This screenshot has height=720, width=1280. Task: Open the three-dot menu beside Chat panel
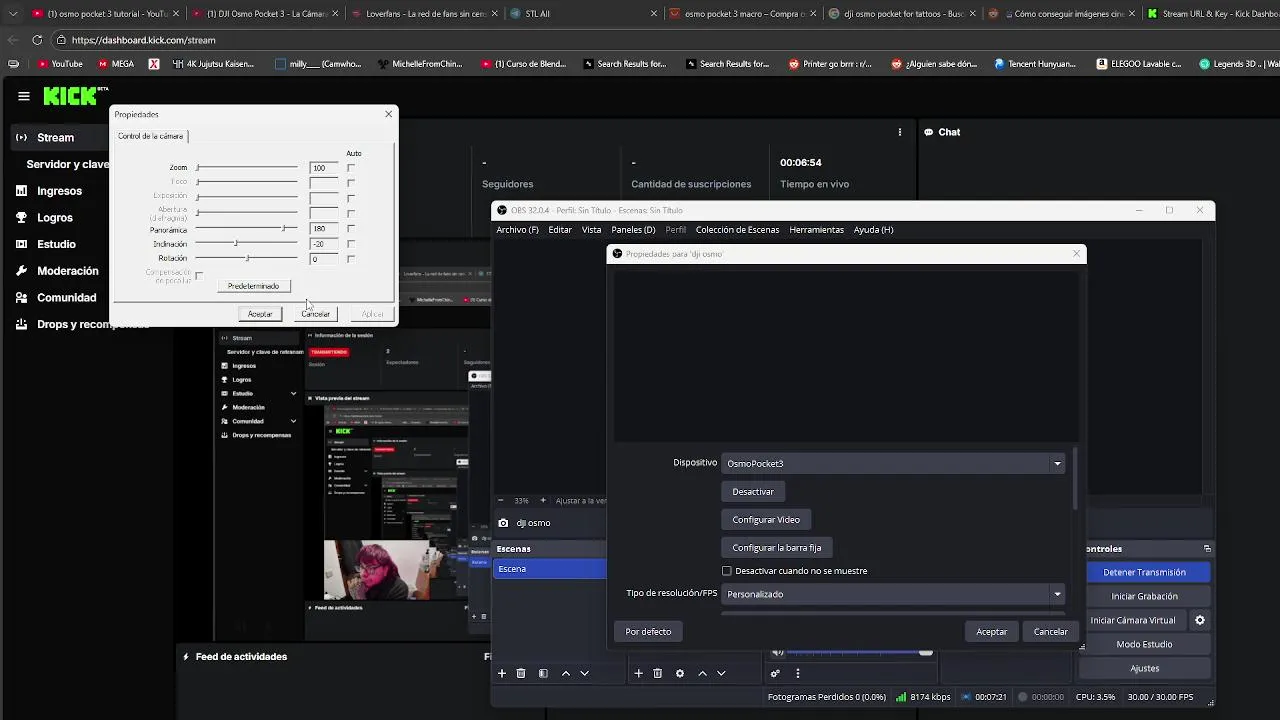[x=899, y=132]
